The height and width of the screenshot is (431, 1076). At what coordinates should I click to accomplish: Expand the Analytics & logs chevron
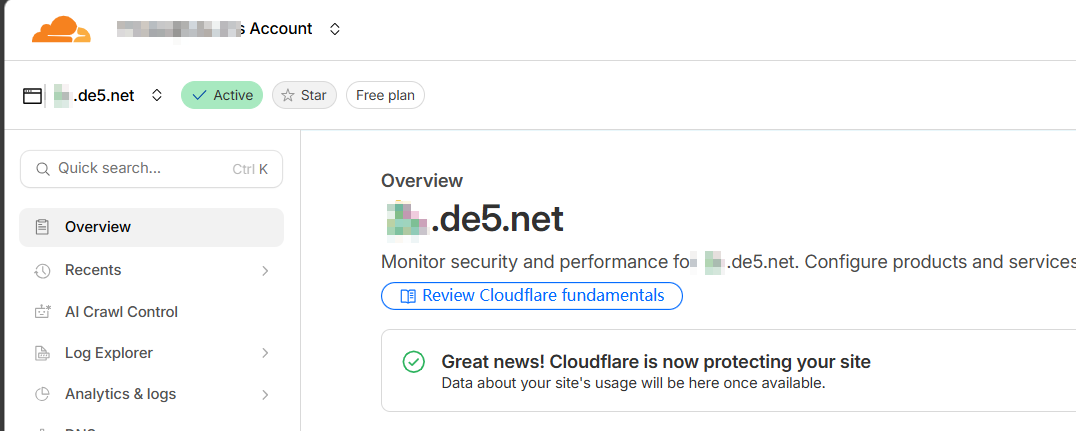pos(265,394)
